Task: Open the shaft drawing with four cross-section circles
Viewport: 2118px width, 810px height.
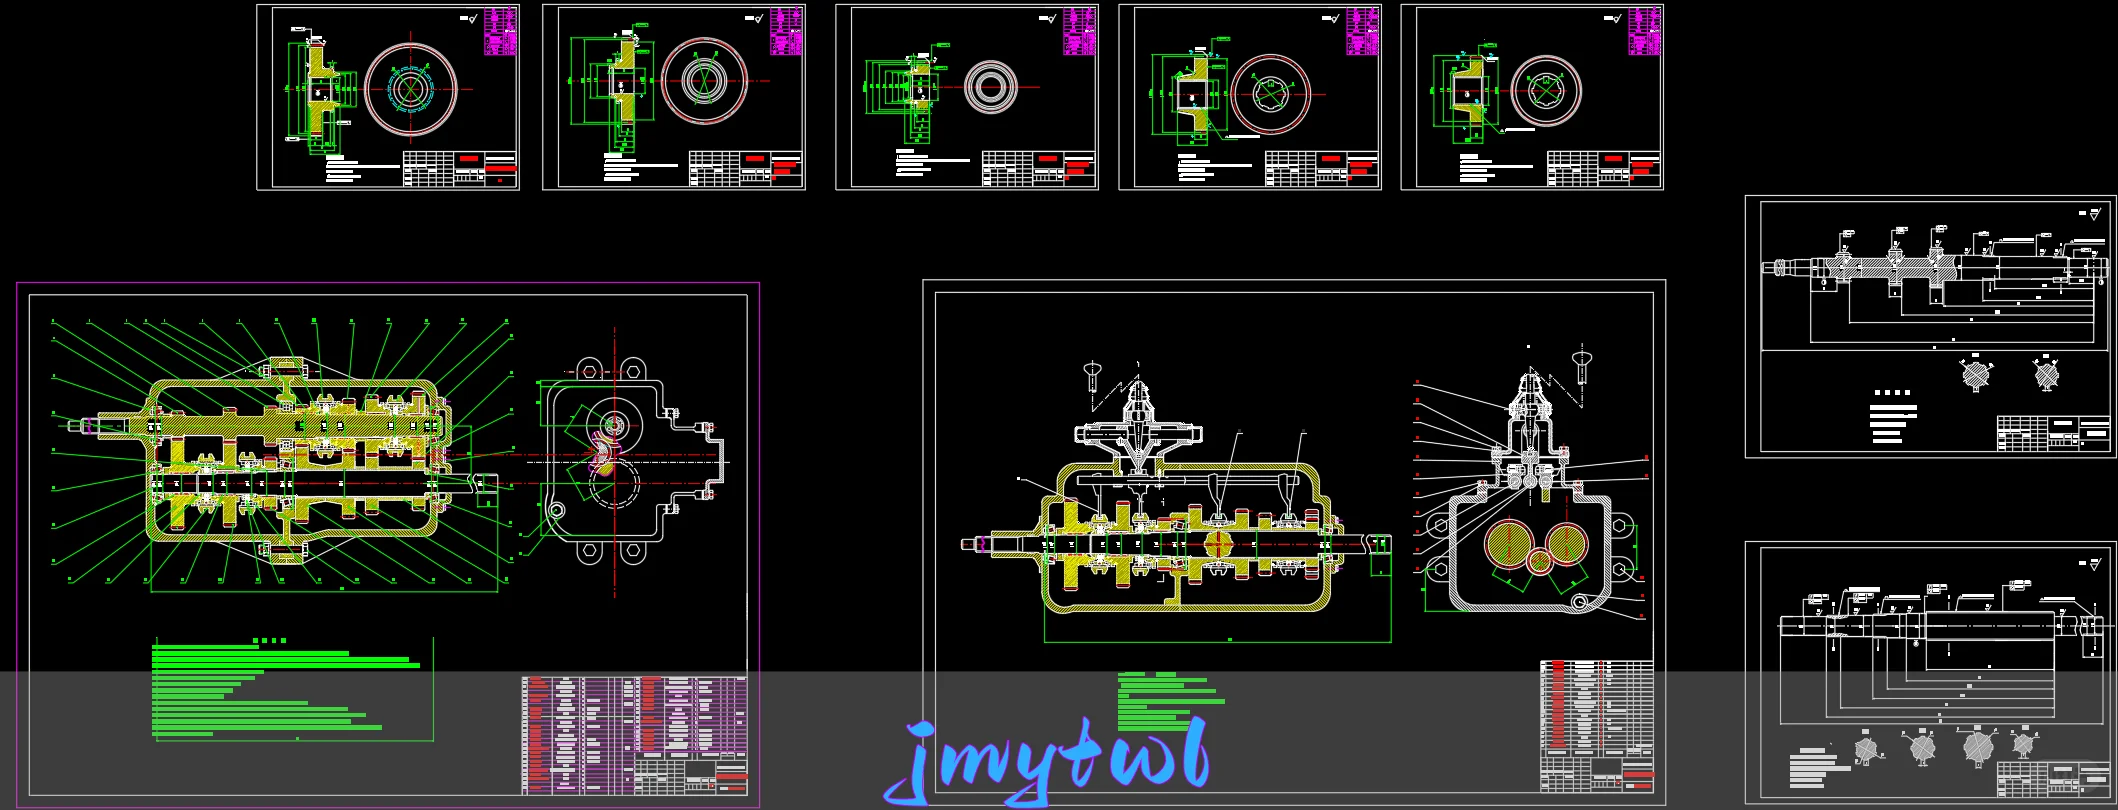Action: (x=1930, y=673)
